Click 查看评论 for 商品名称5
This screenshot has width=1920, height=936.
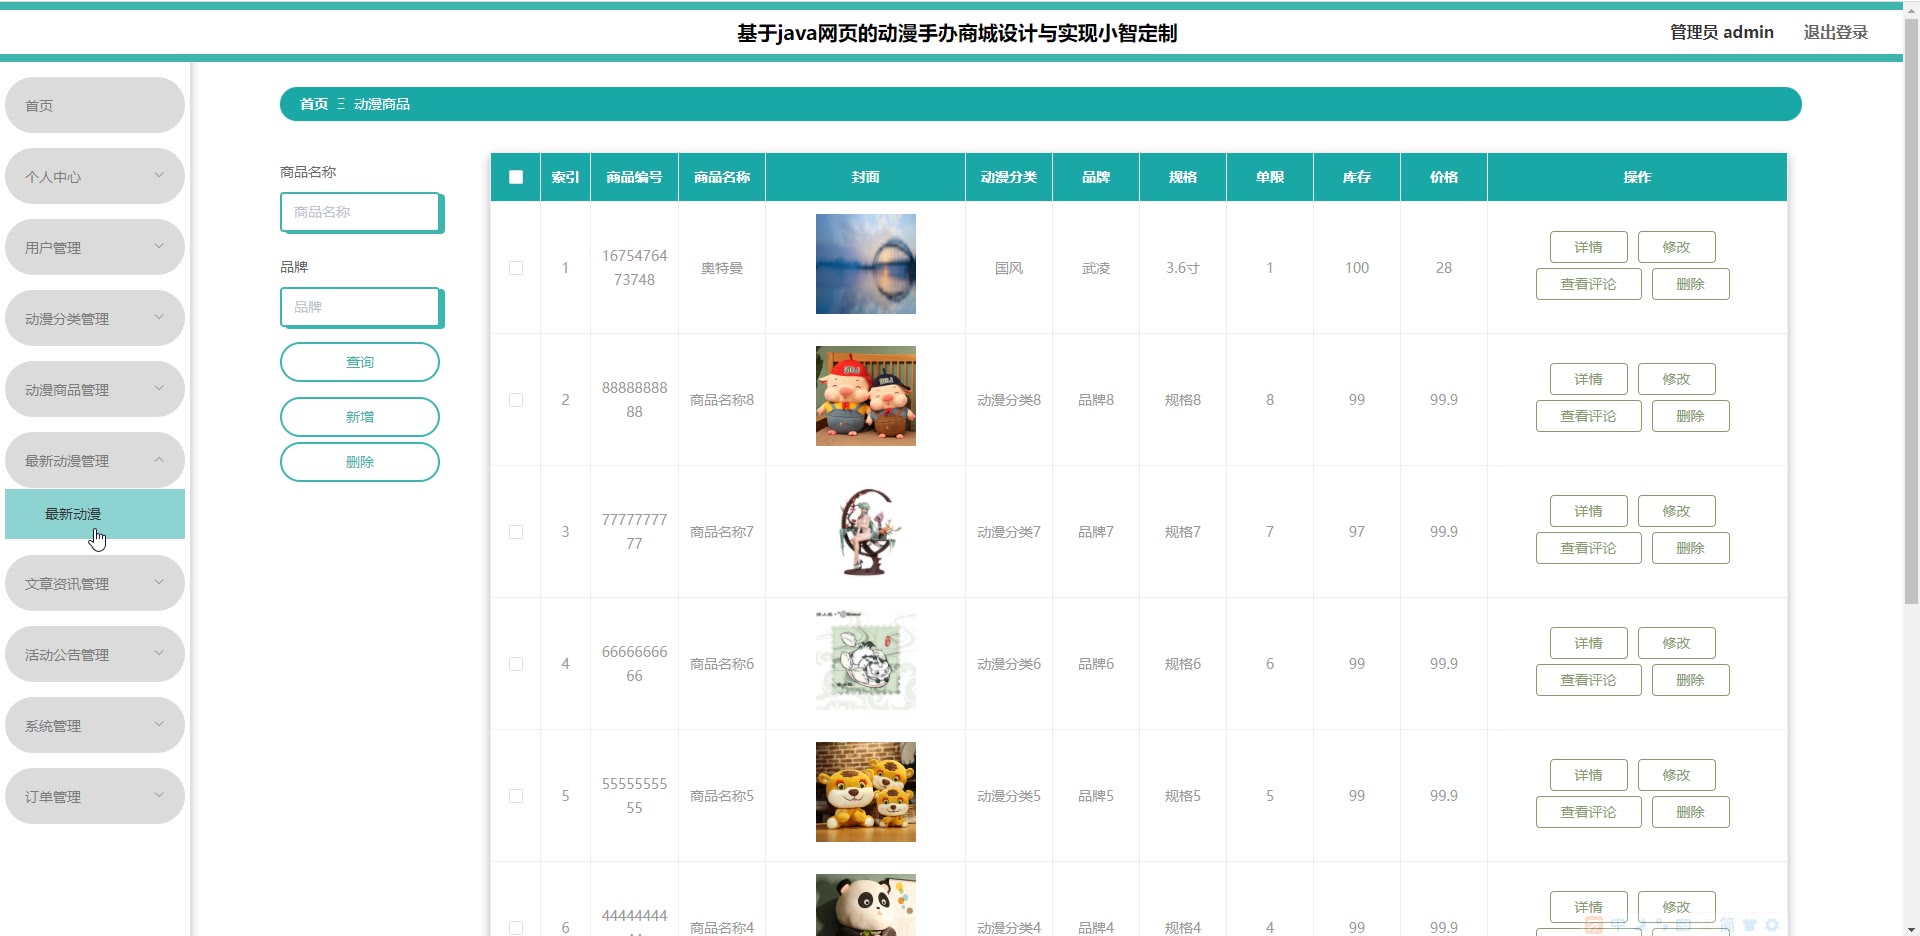1588,812
